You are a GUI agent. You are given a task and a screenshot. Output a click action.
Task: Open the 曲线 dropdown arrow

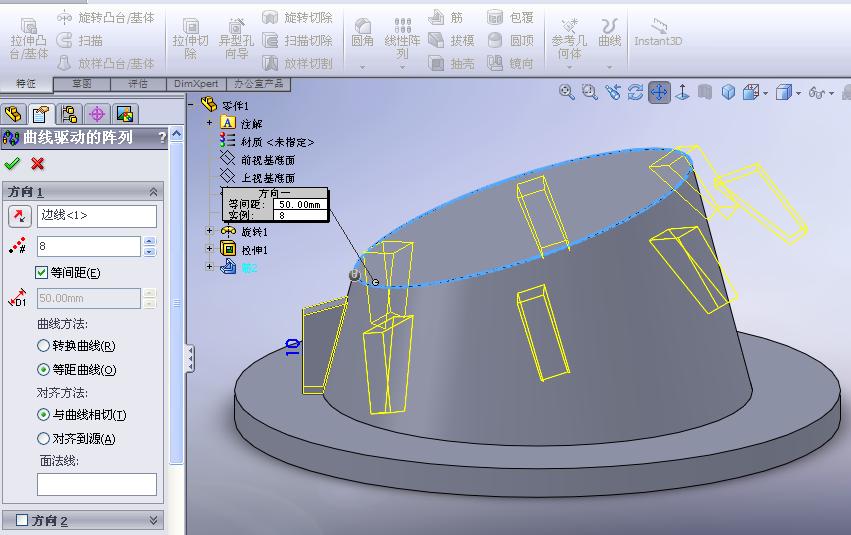pyautogui.click(x=609, y=67)
